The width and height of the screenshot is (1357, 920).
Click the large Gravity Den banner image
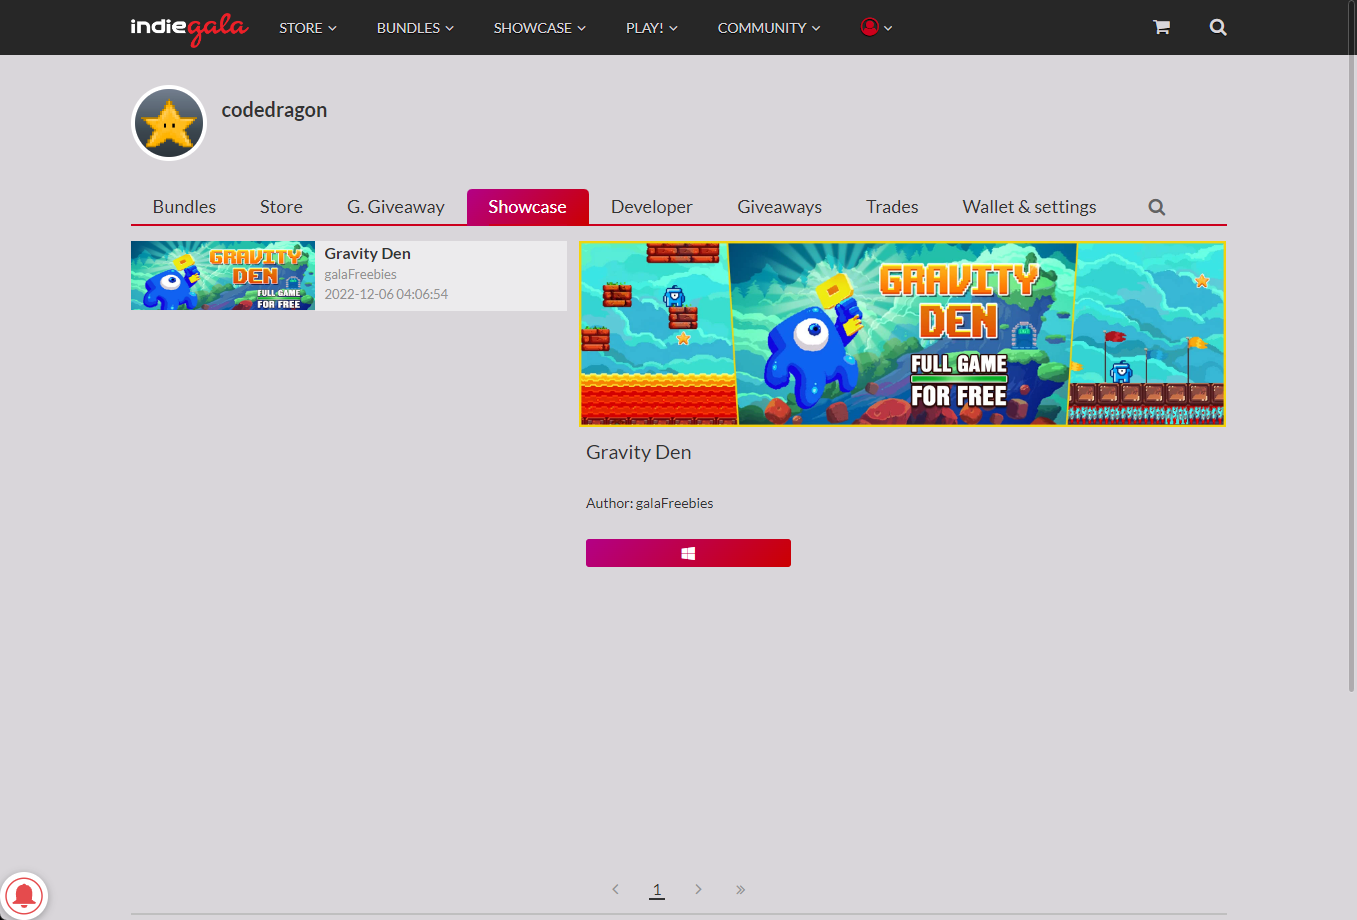coord(902,334)
